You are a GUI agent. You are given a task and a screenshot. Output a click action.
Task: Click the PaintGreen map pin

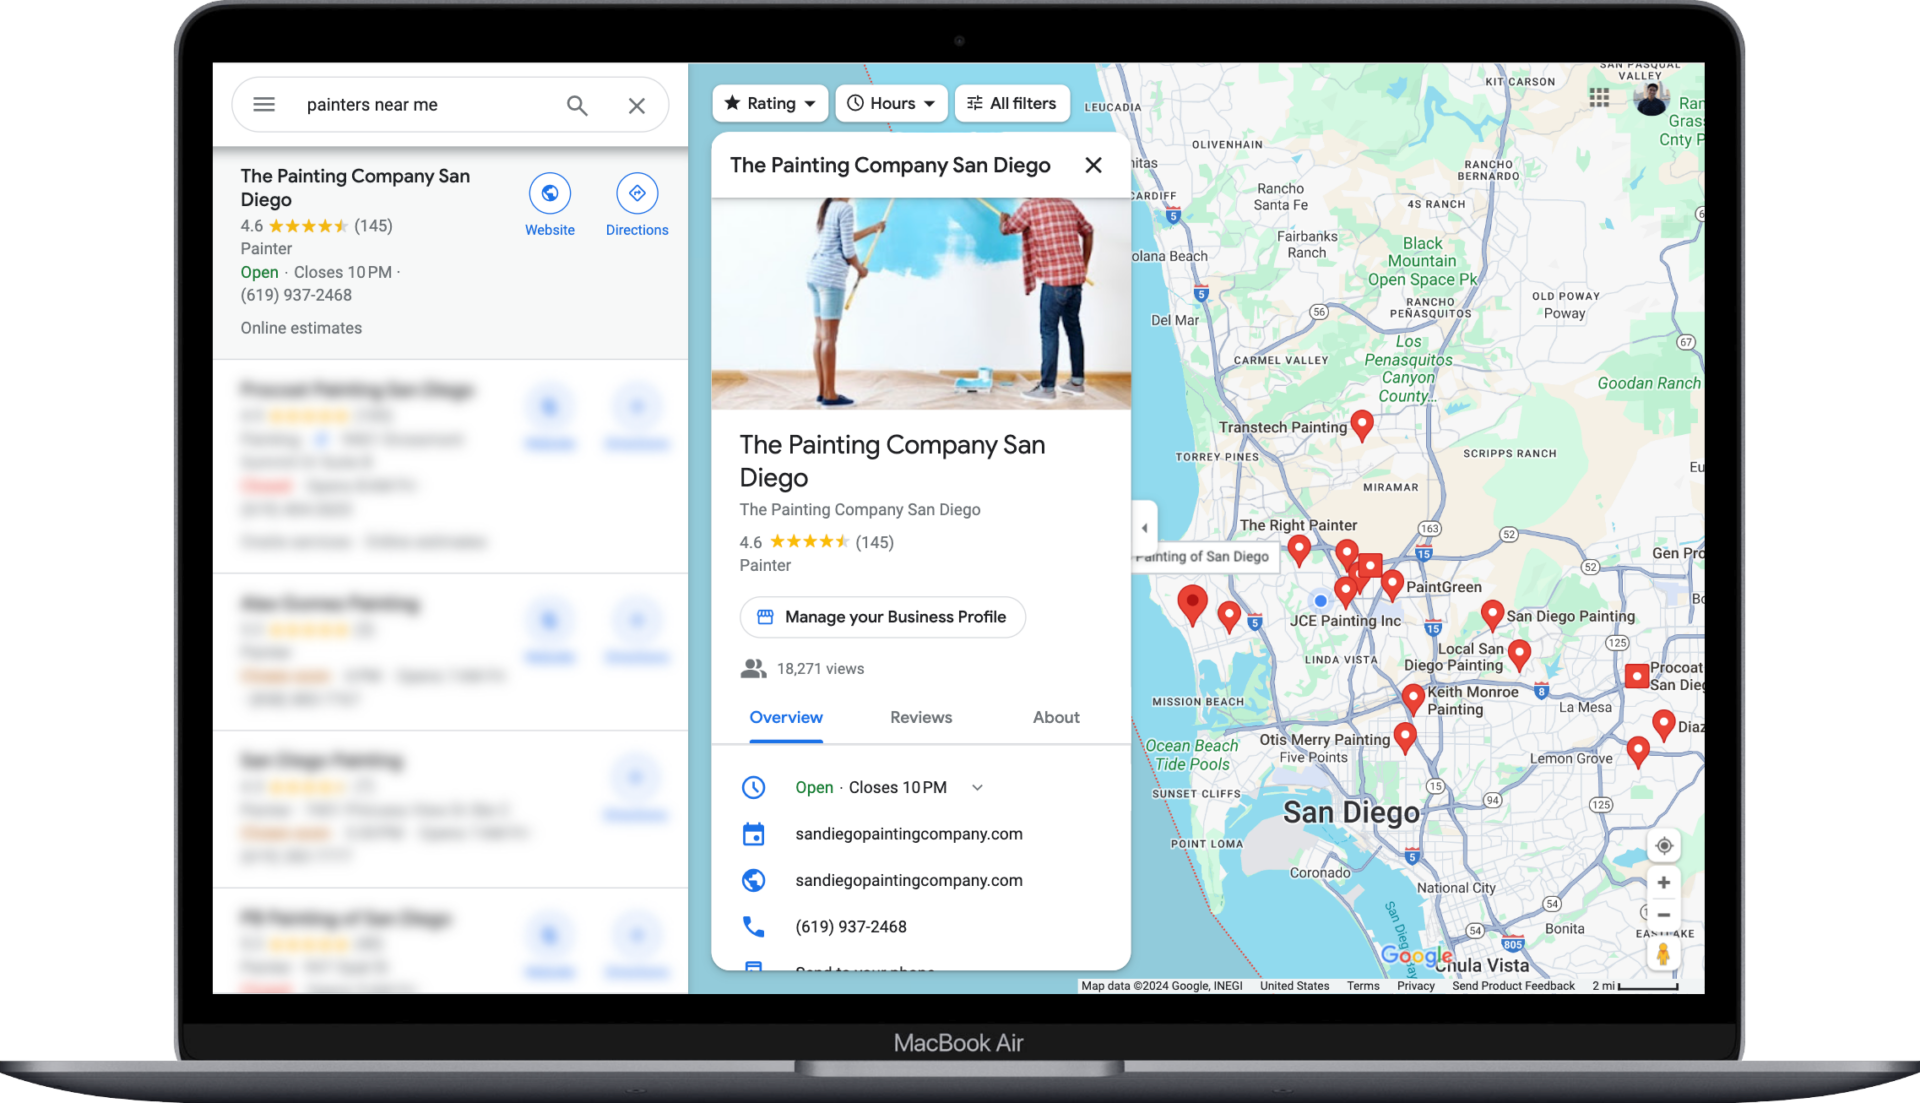click(x=1392, y=585)
